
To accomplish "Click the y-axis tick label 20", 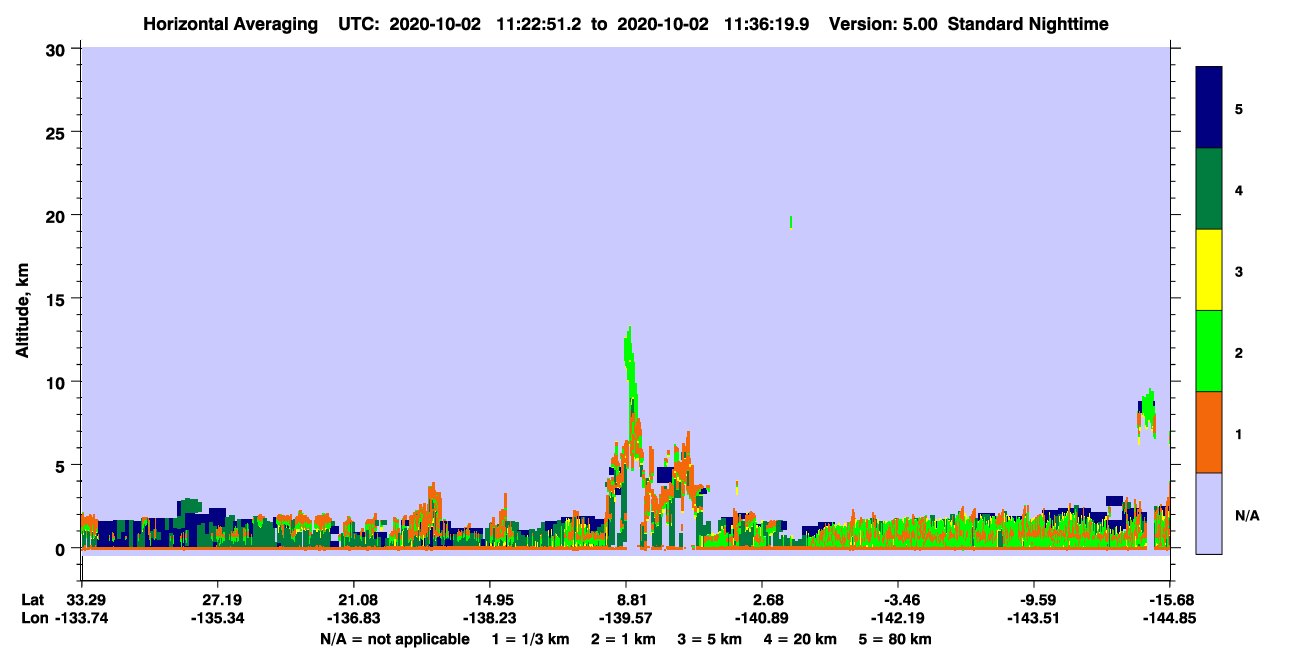I will [58, 215].
